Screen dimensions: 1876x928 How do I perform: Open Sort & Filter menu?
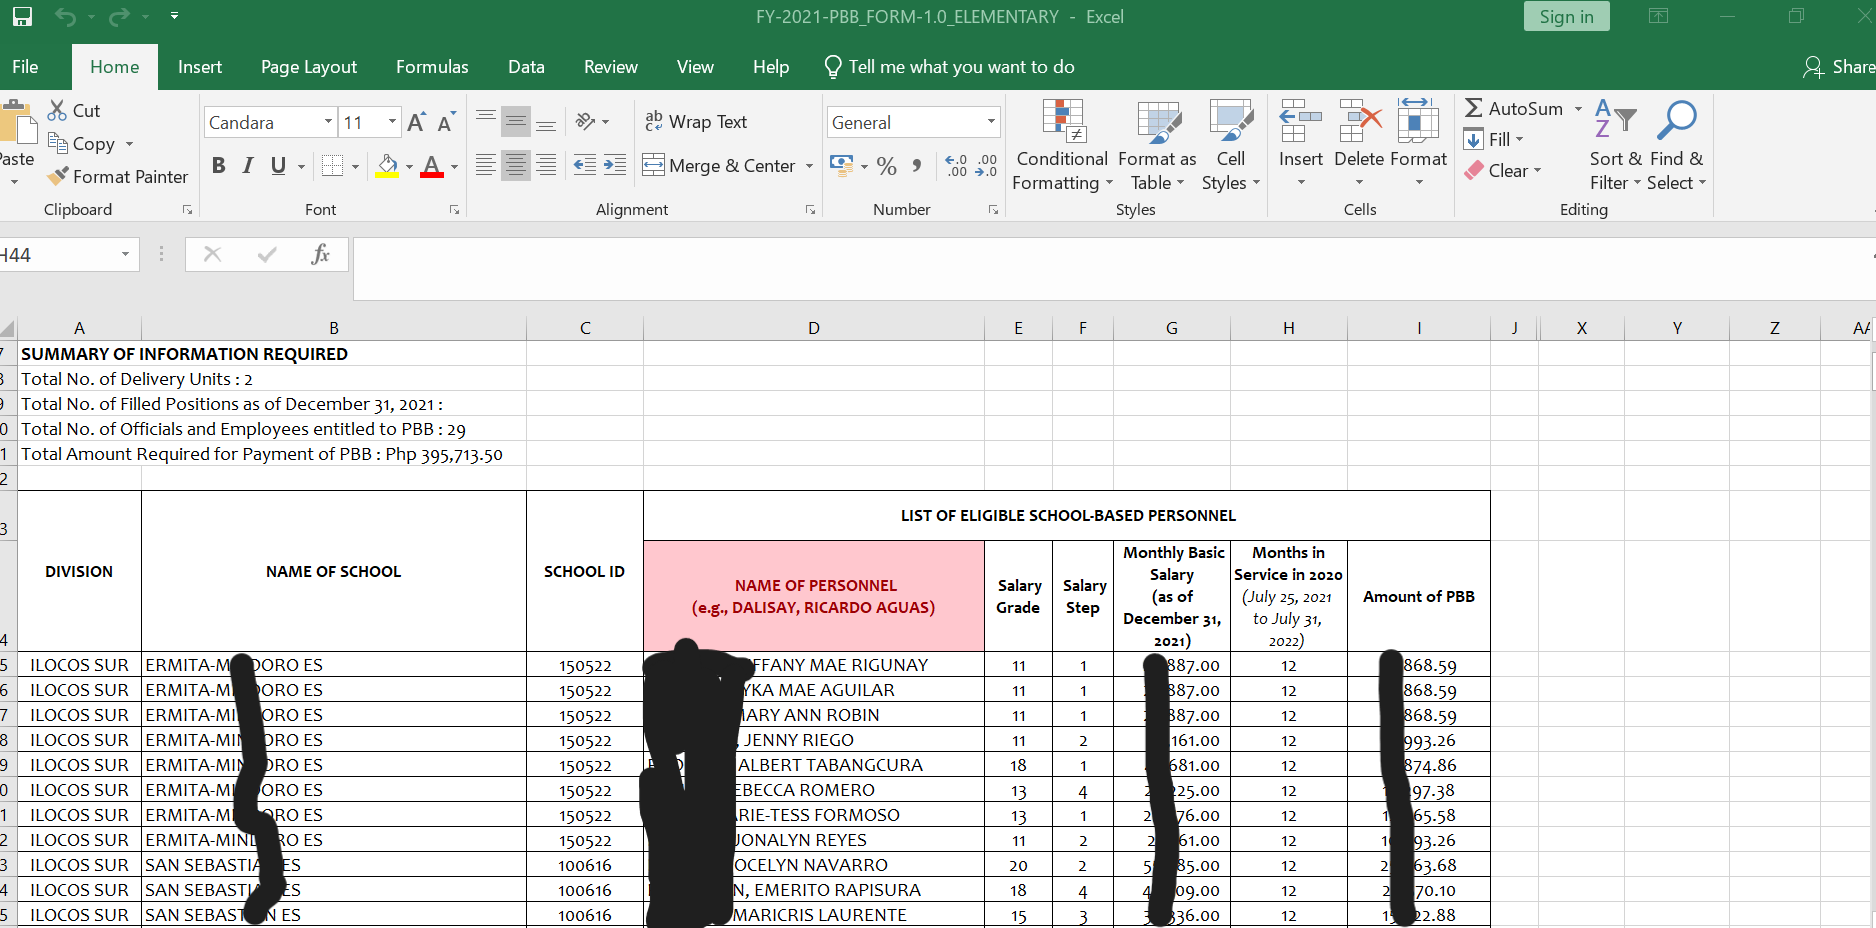pos(1615,146)
